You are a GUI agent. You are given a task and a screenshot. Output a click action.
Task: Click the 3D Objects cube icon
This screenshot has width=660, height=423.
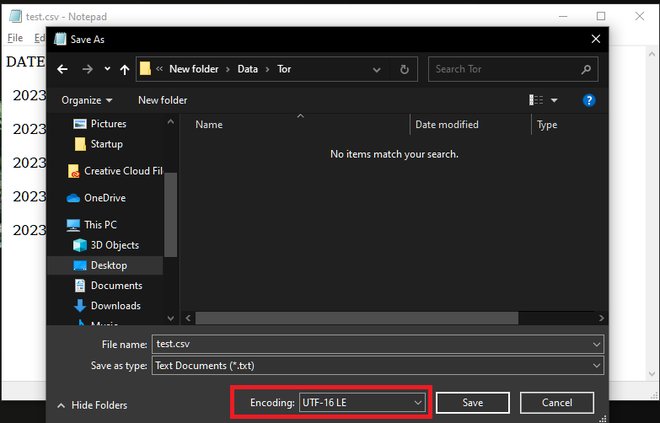[80, 245]
